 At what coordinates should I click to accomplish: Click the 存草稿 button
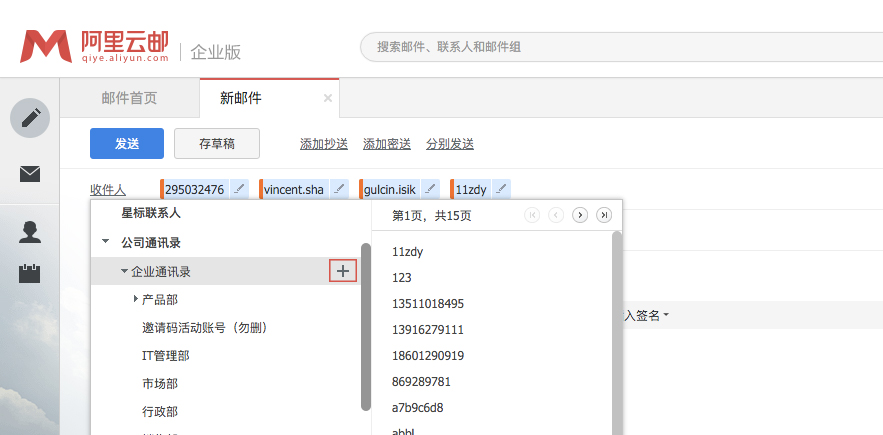point(217,143)
